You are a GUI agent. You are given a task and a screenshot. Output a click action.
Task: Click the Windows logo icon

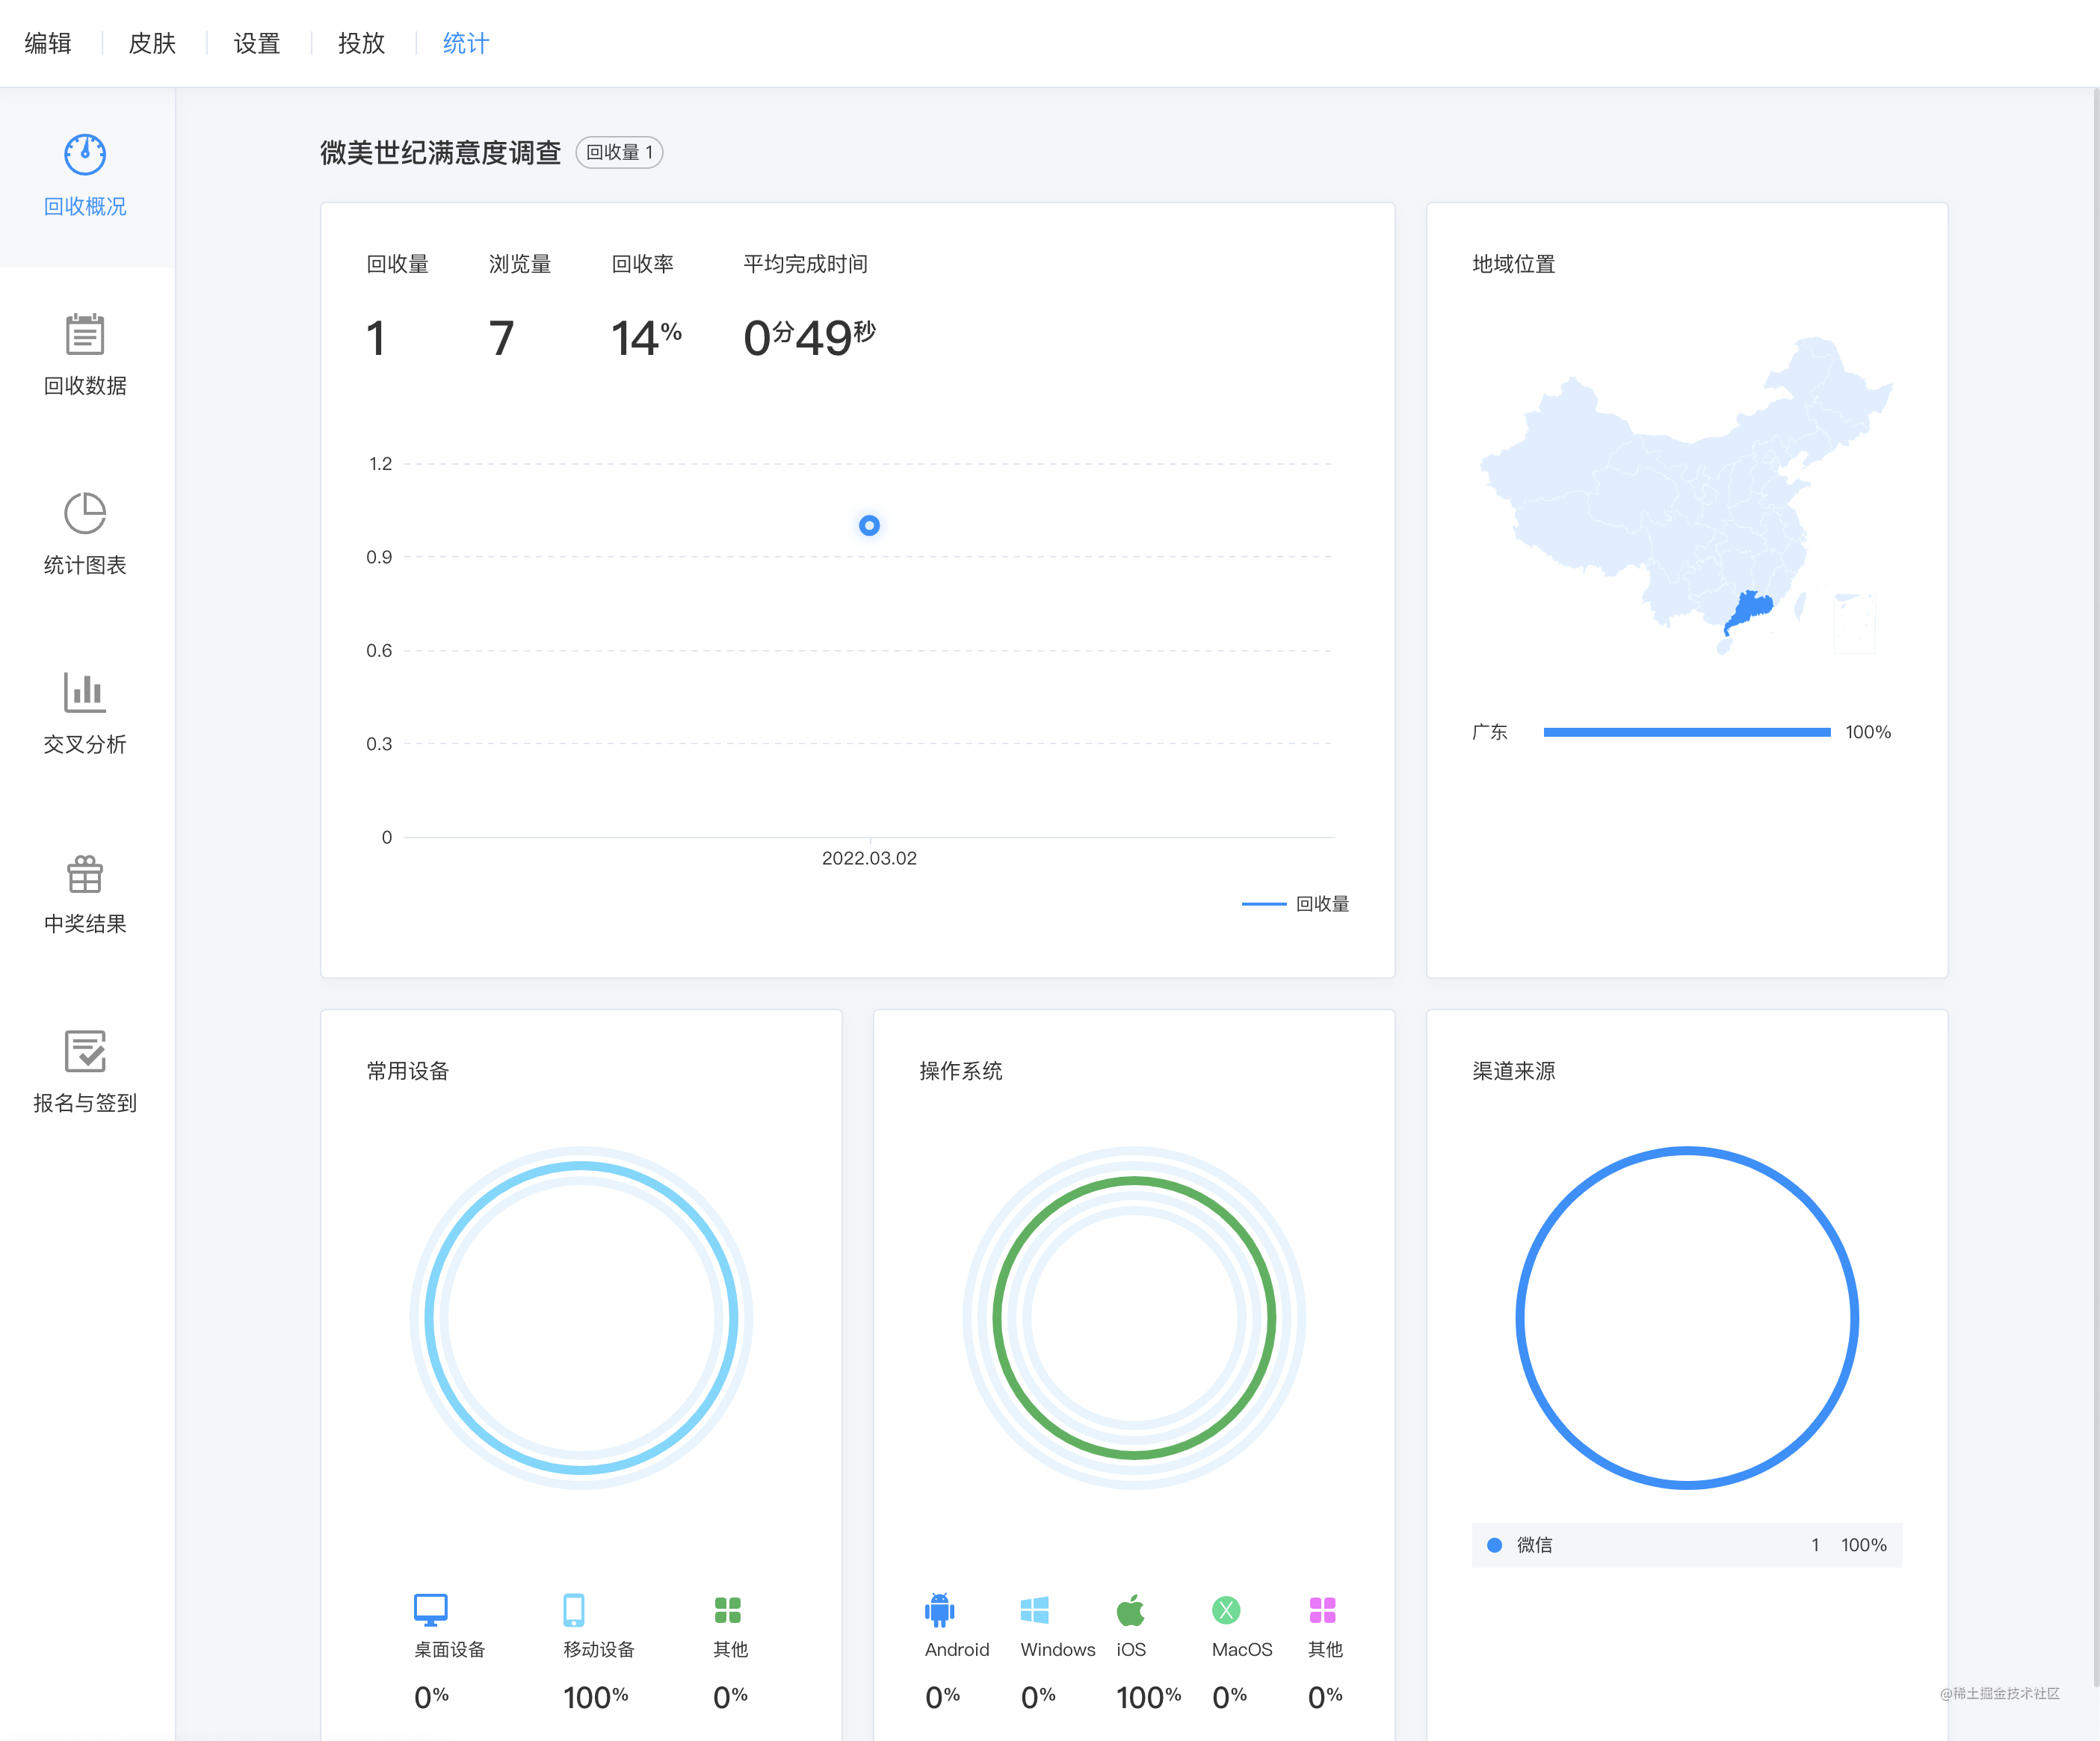(x=1035, y=1609)
